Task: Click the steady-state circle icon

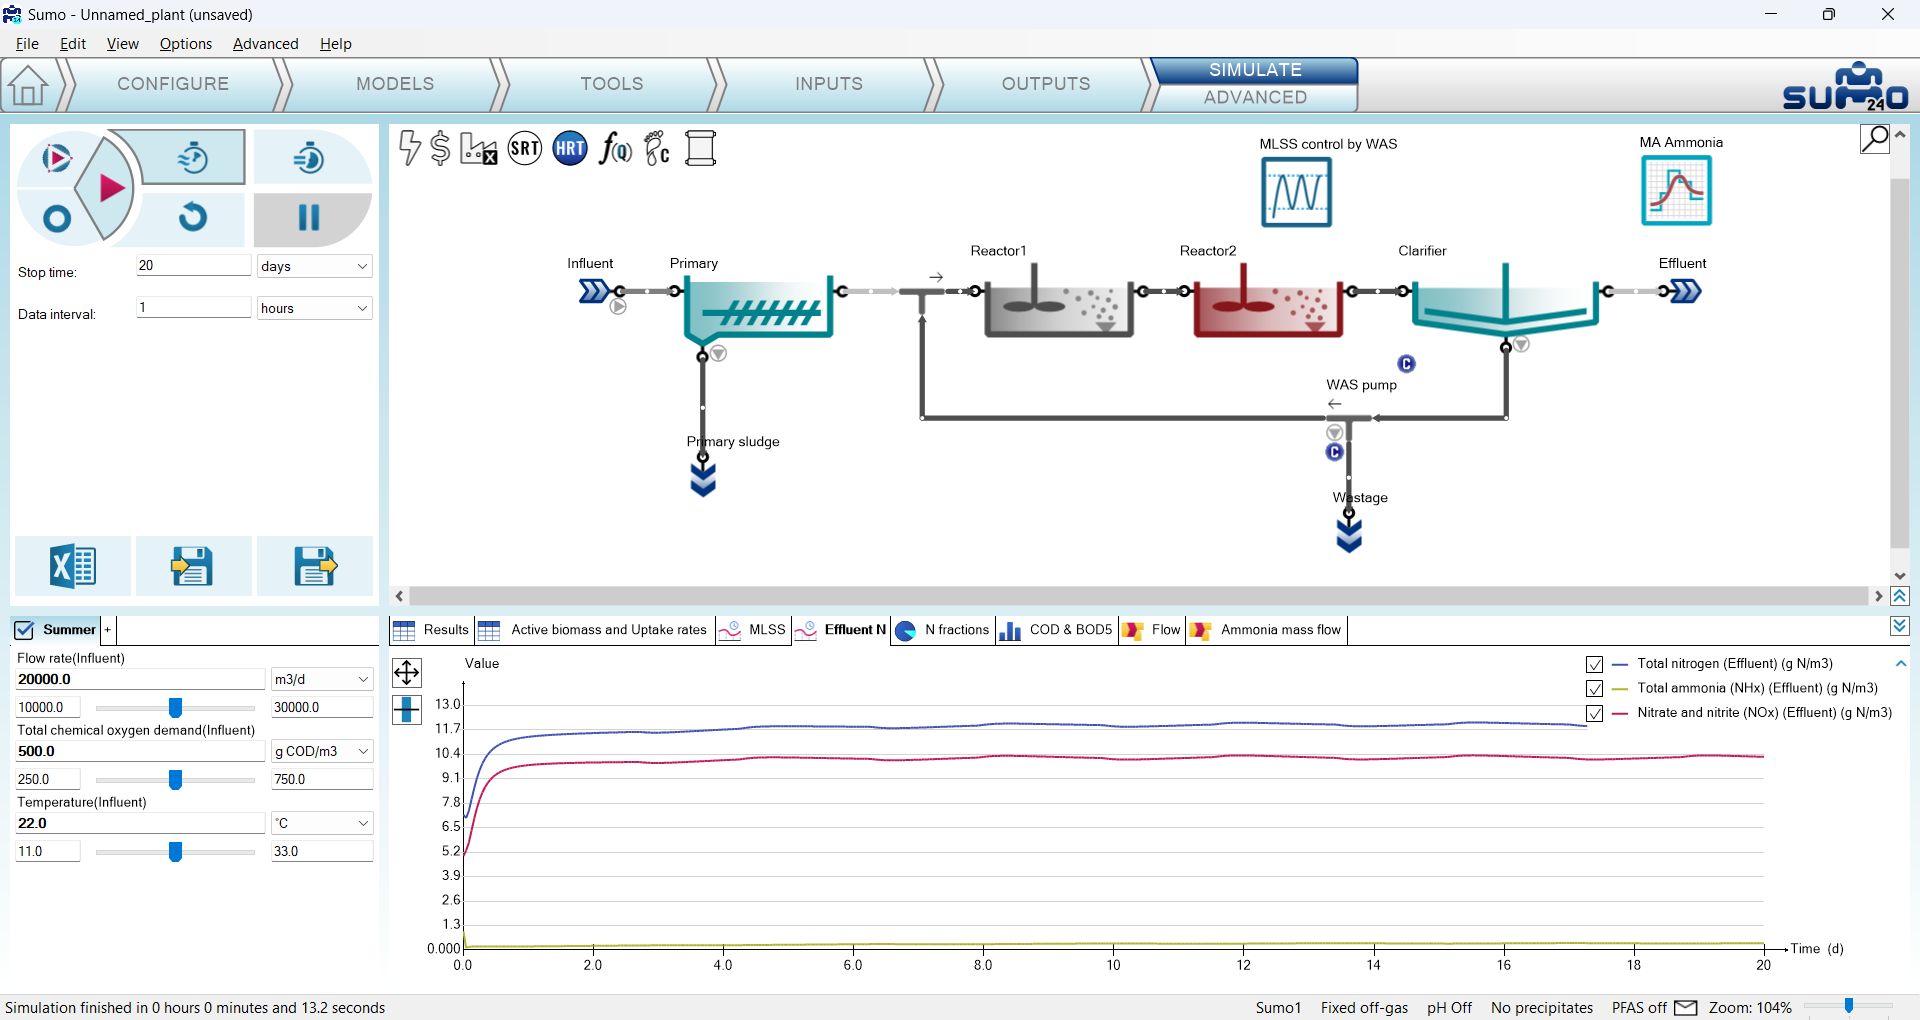Action: tap(57, 219)
